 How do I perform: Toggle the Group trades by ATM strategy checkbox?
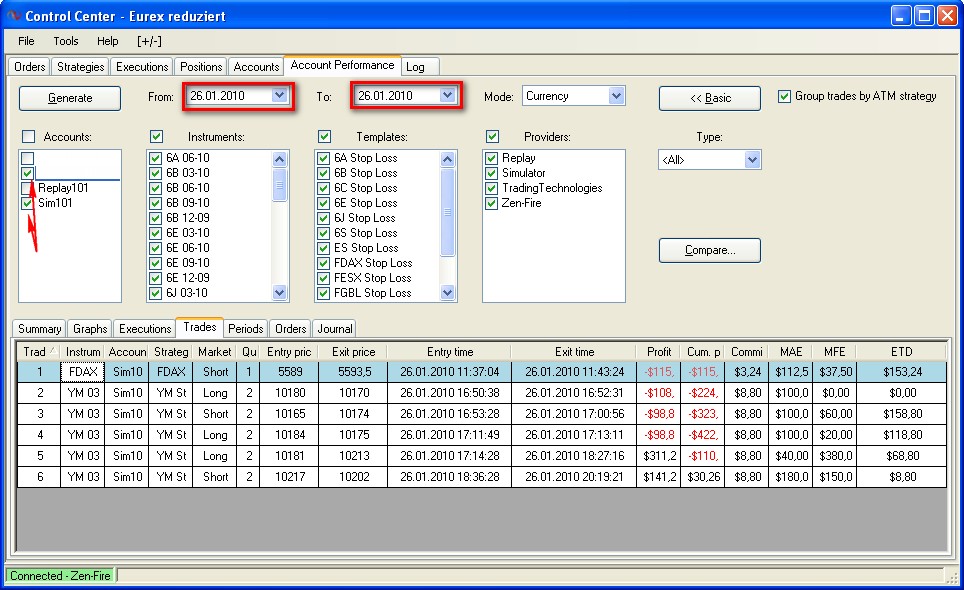coord(784,97)
